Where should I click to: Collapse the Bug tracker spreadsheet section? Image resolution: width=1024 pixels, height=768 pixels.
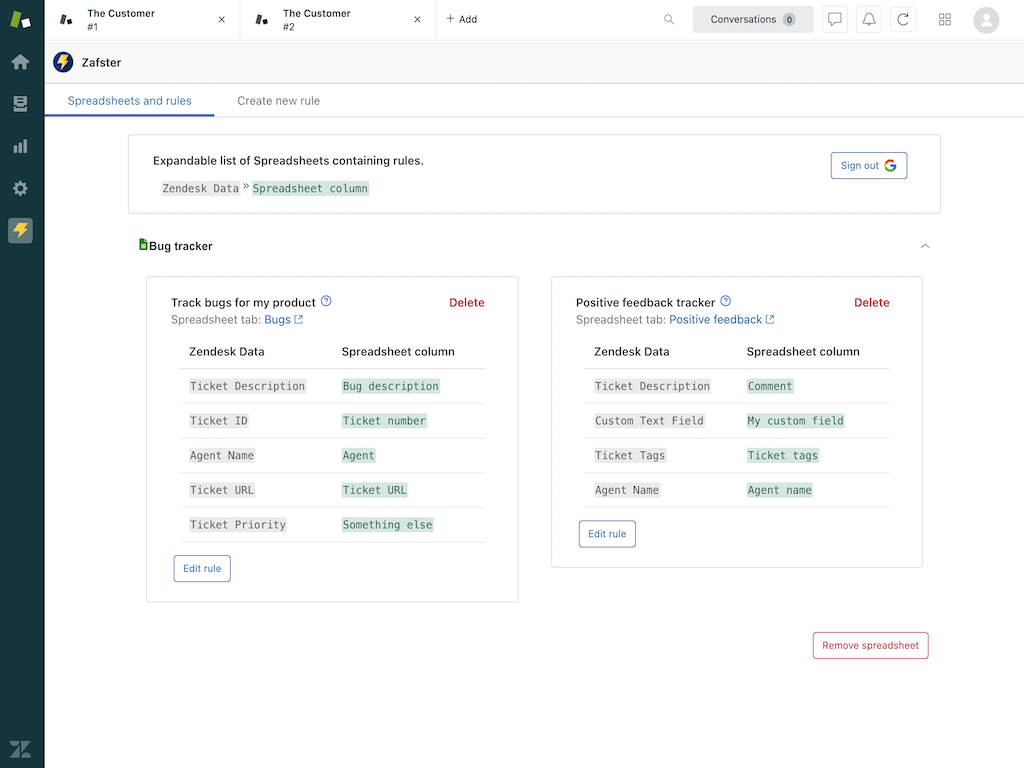925,246
